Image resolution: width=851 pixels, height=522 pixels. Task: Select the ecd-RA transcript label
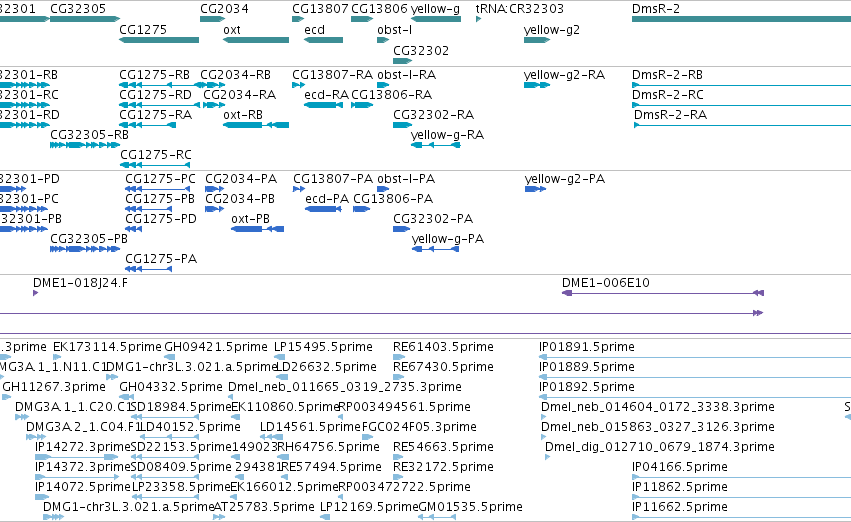click(x=326, y=95)
